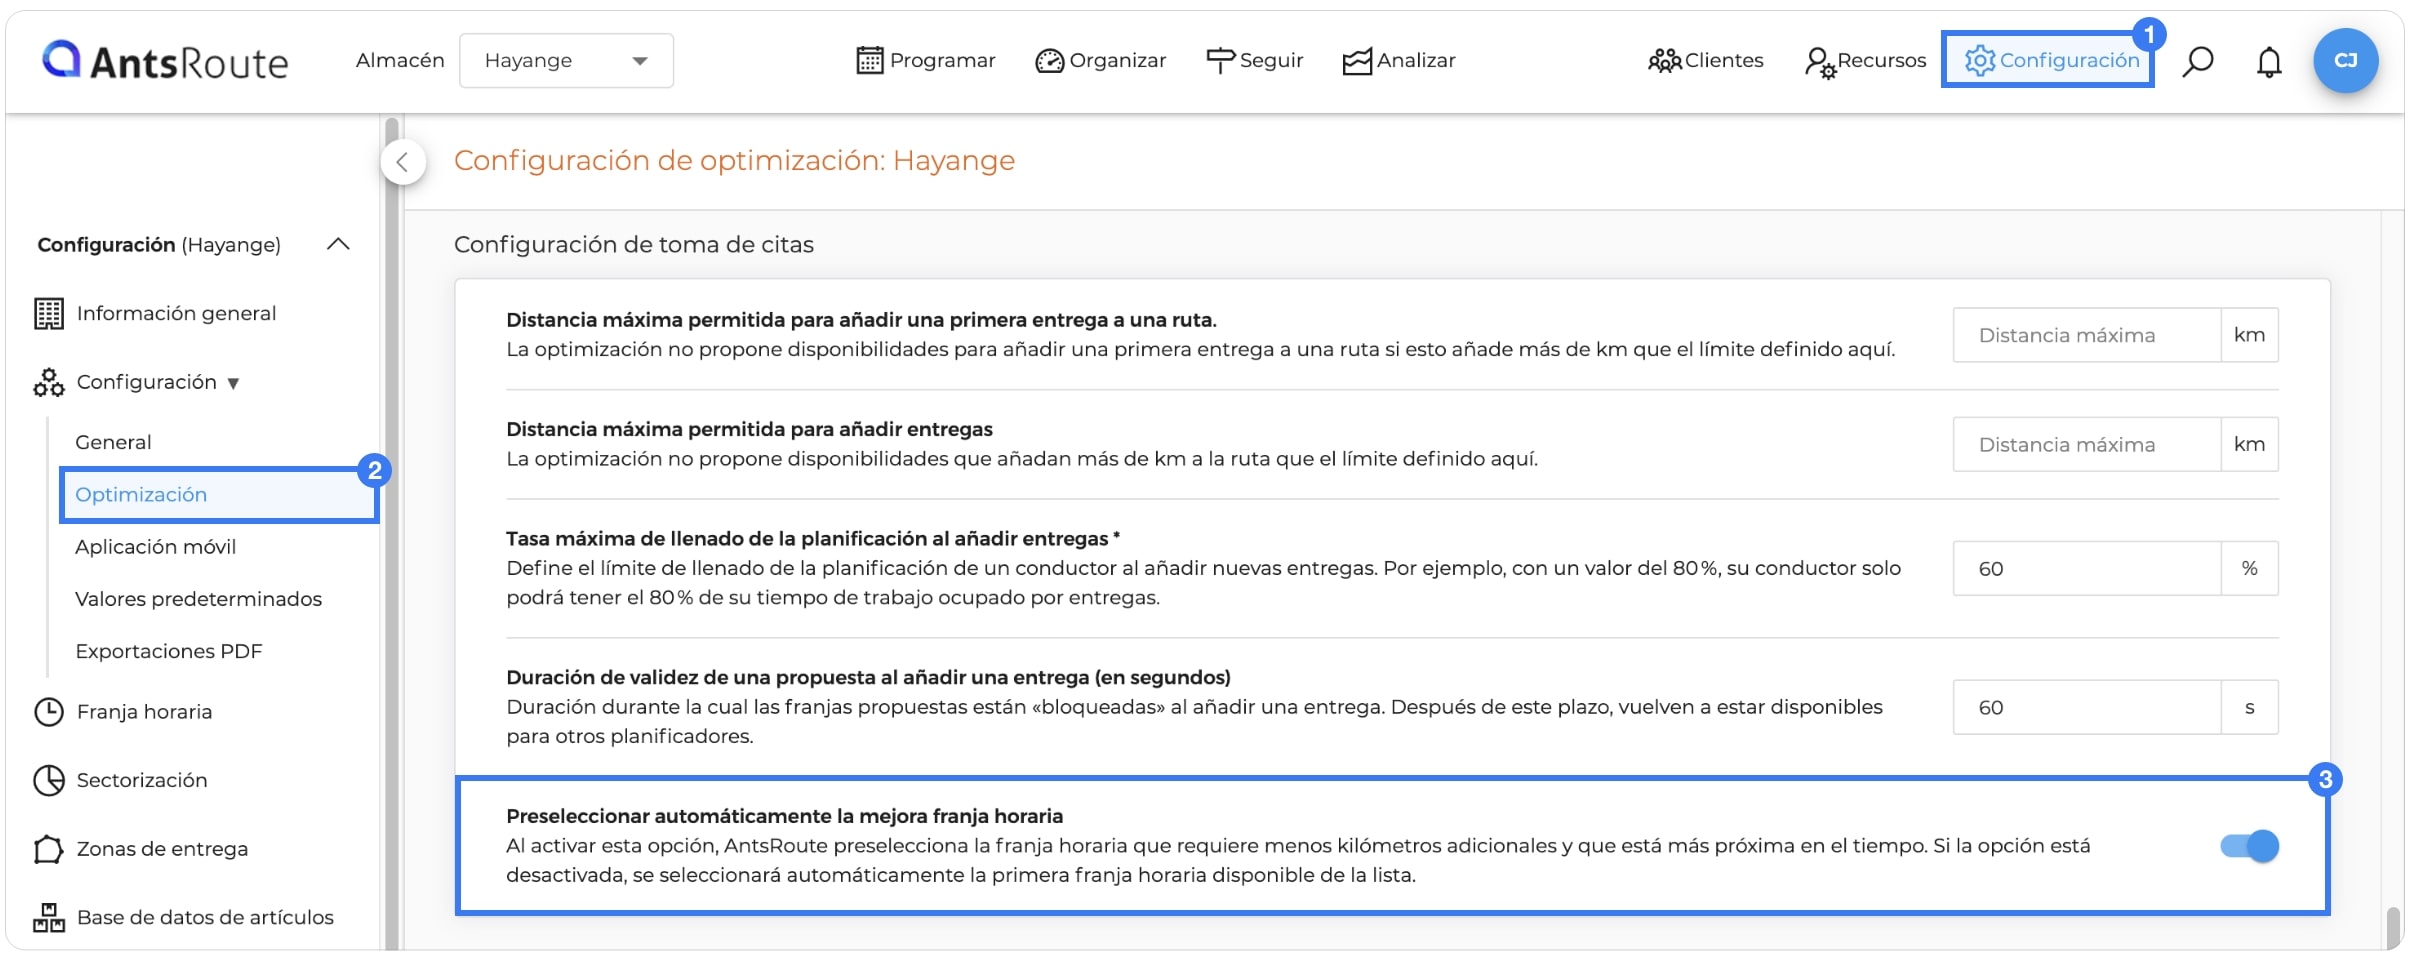
Task: Click the Información general building icon
Action: click(x=49, y=314)
